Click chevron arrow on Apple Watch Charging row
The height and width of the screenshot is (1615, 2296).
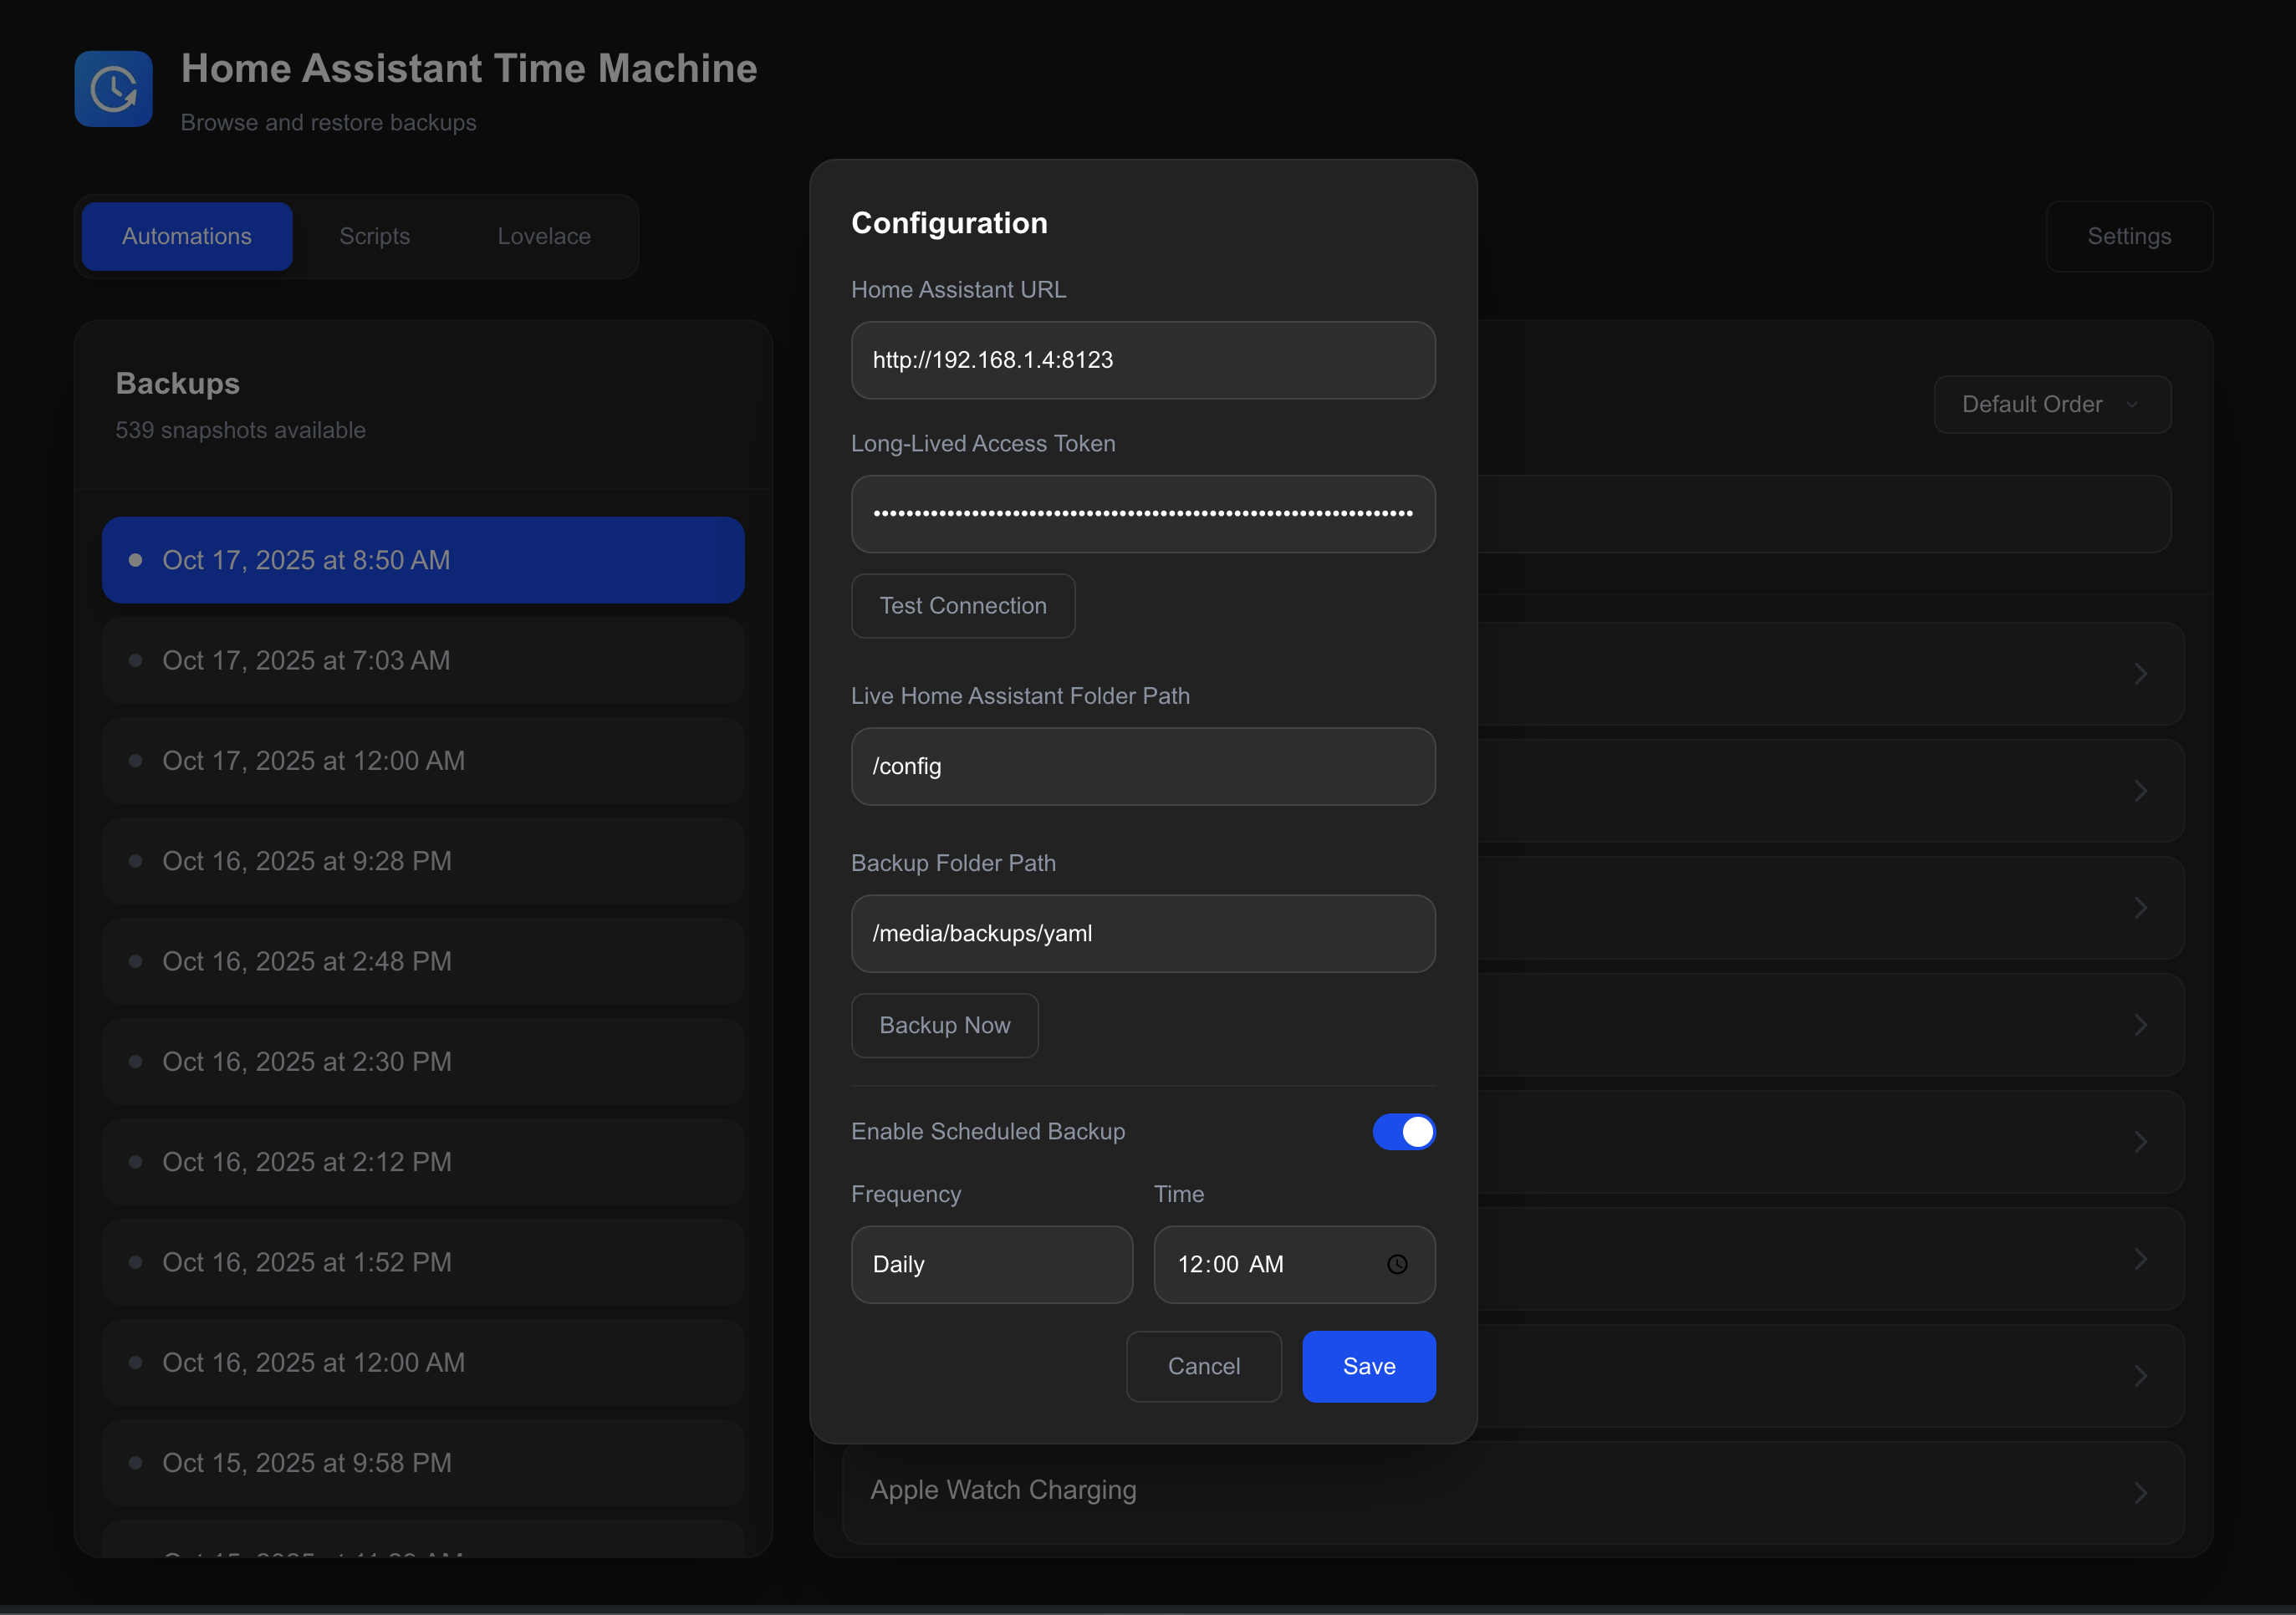tap(2140, 1493)
